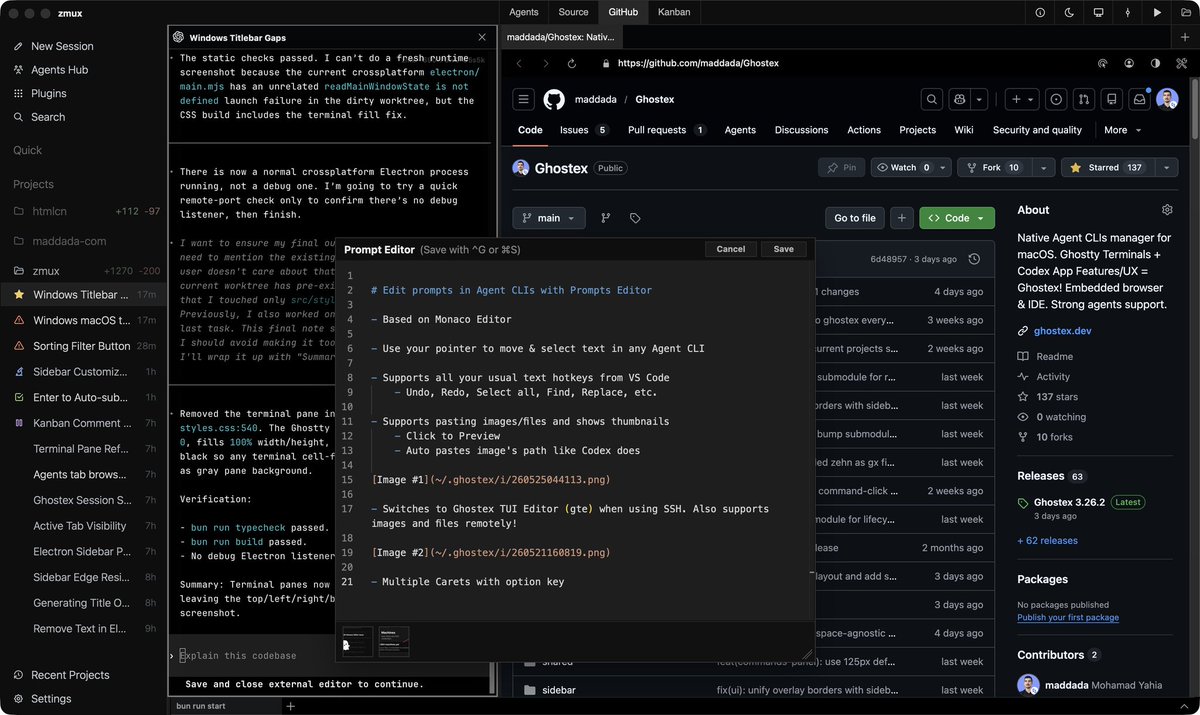
Task: Toggle the contrast half-circle icon in browser bar
Action: click(1155, 63)
